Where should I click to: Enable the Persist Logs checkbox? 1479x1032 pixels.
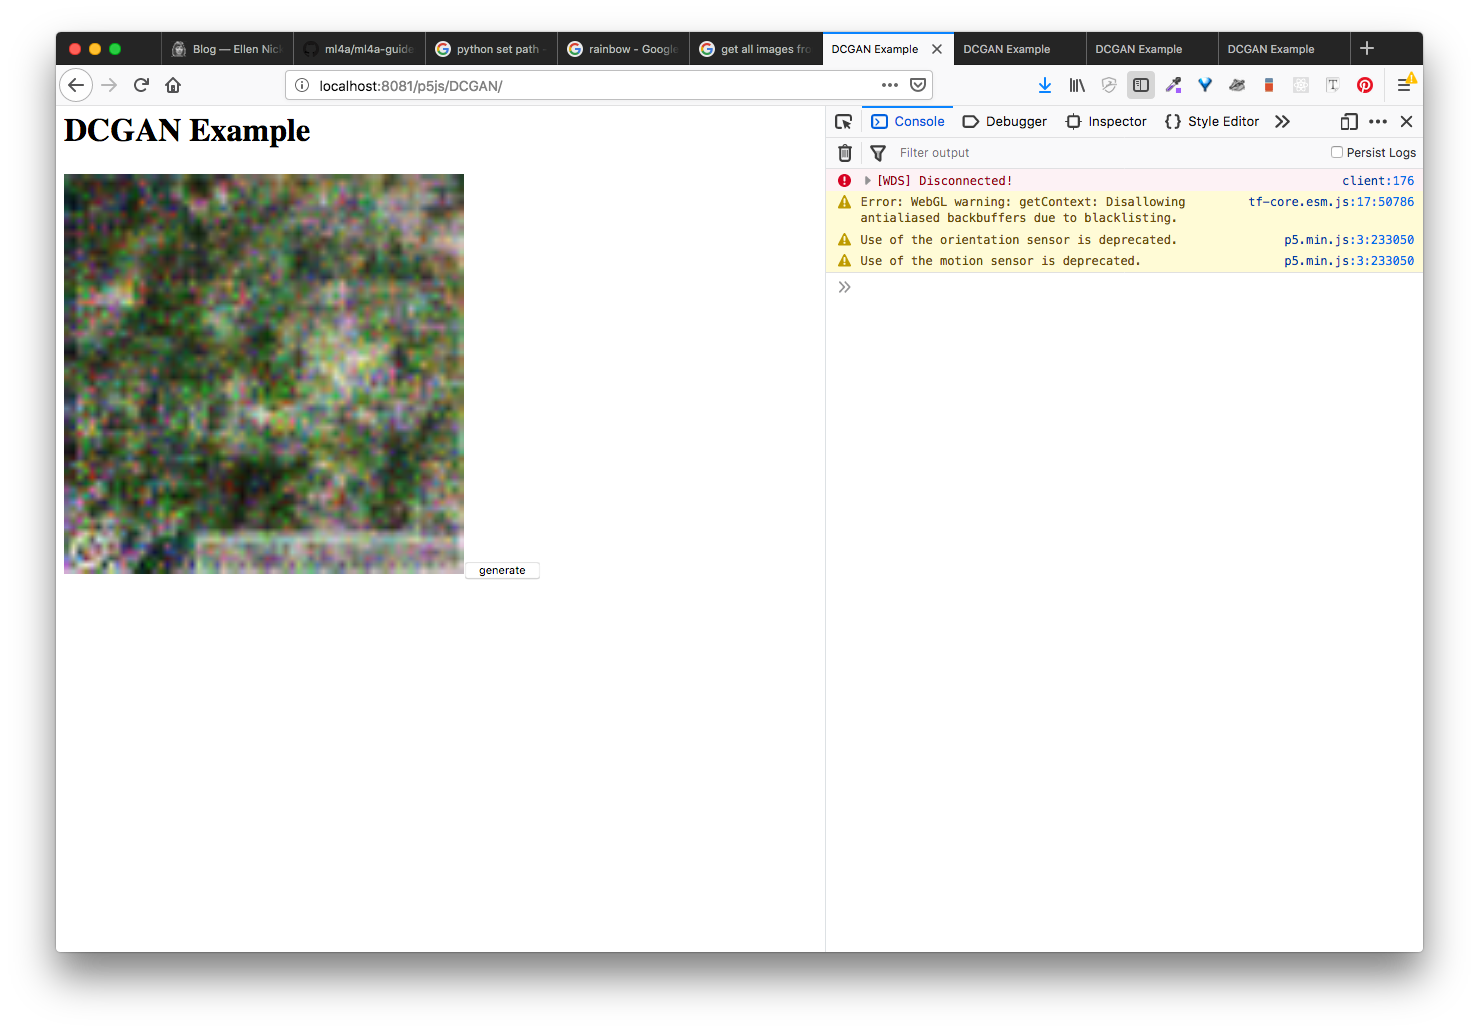click(x=1337, y=152)
